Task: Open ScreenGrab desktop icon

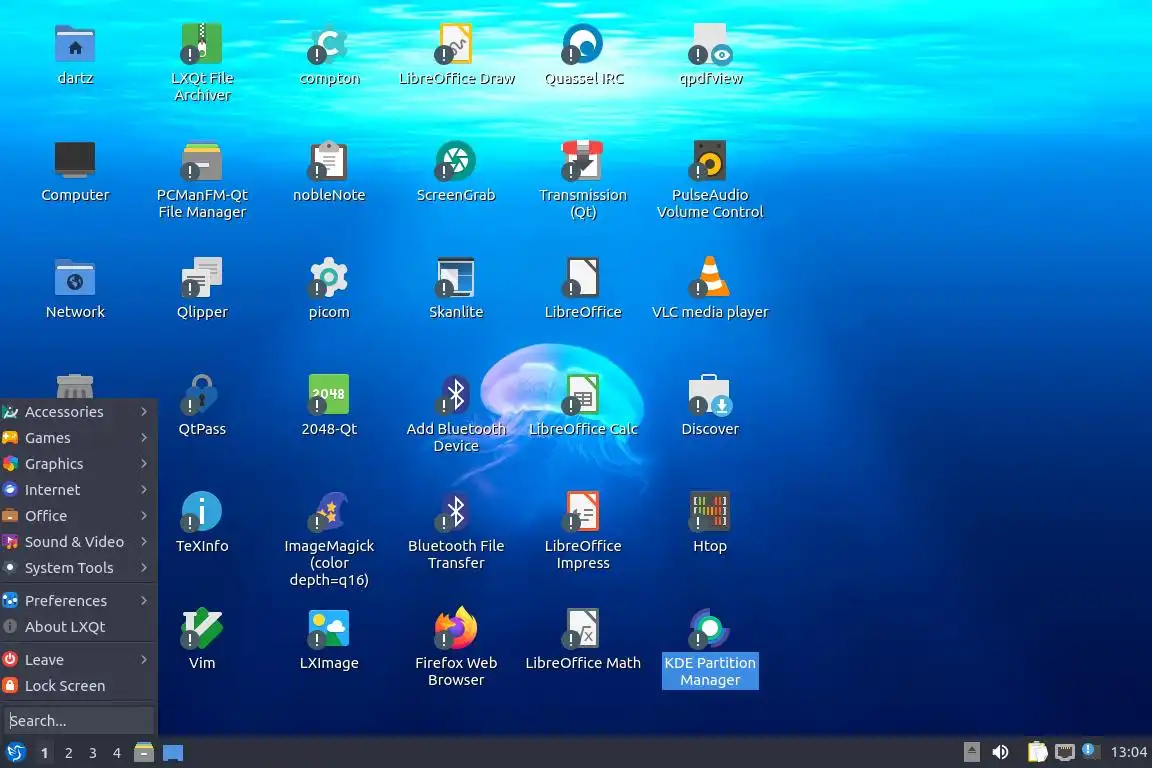Action: [x=456, y=160]
